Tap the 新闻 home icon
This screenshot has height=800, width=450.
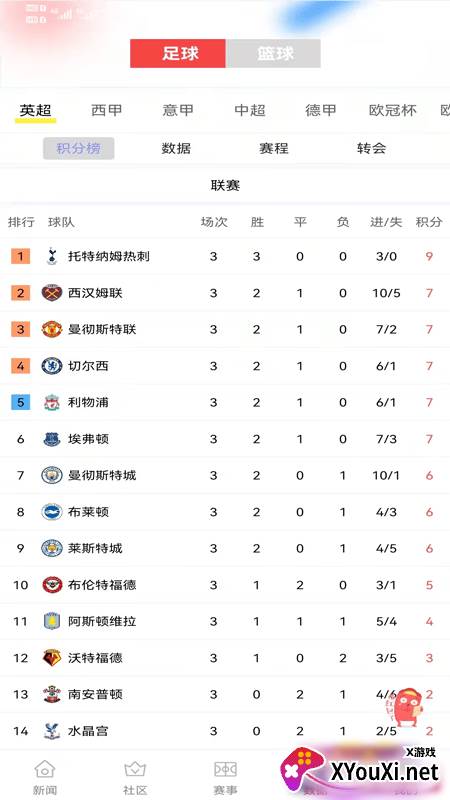45,768
